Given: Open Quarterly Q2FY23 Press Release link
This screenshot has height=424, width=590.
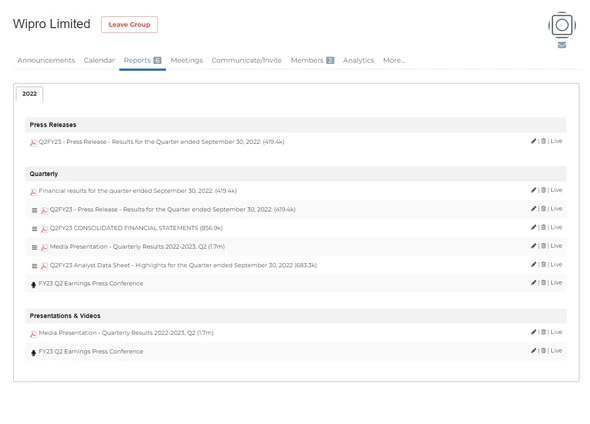Looking at the screenshot, I should (173, 210).
